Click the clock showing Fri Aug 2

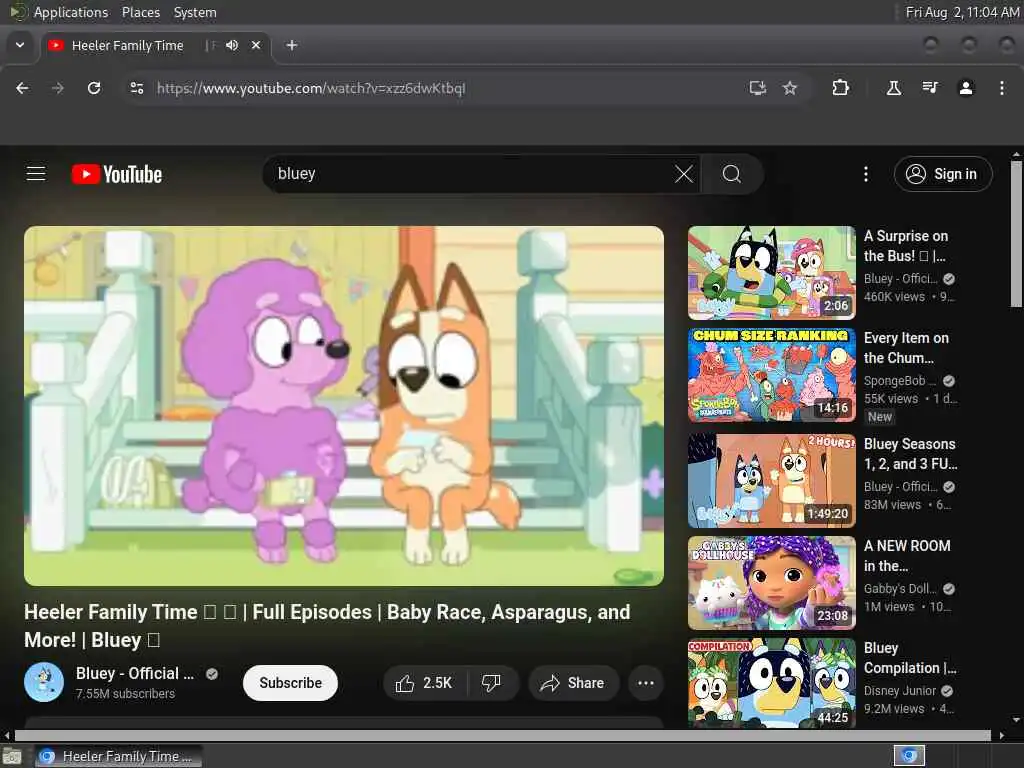(x=962, y=12)
